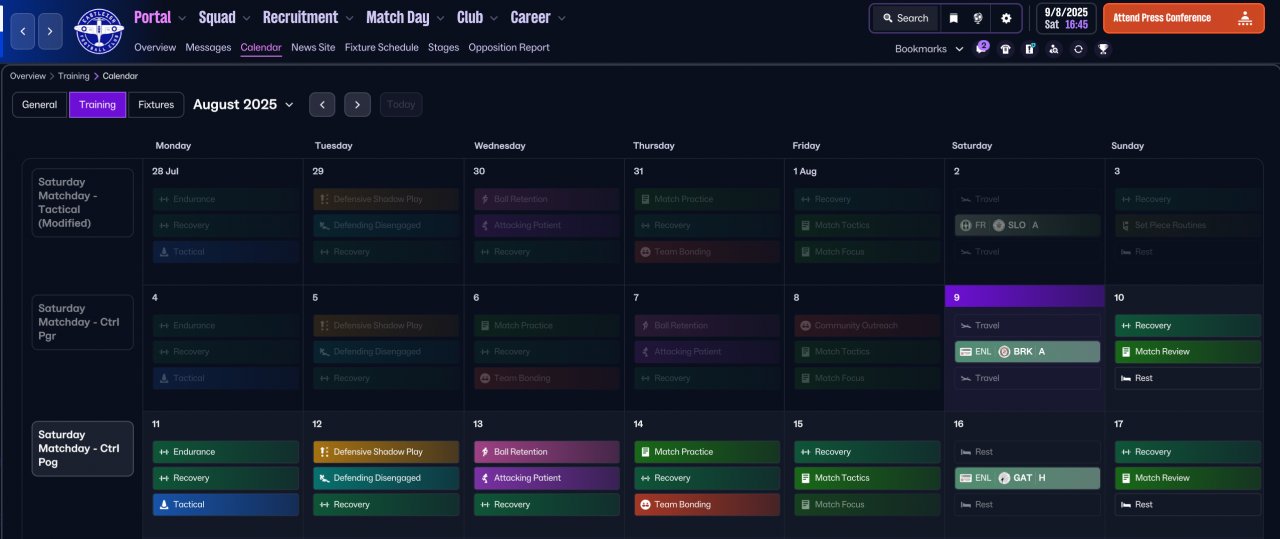Open the messages icon with badge 2
Image resolution: width=1280 pixels, height=539 pixels.
(981, 48)
